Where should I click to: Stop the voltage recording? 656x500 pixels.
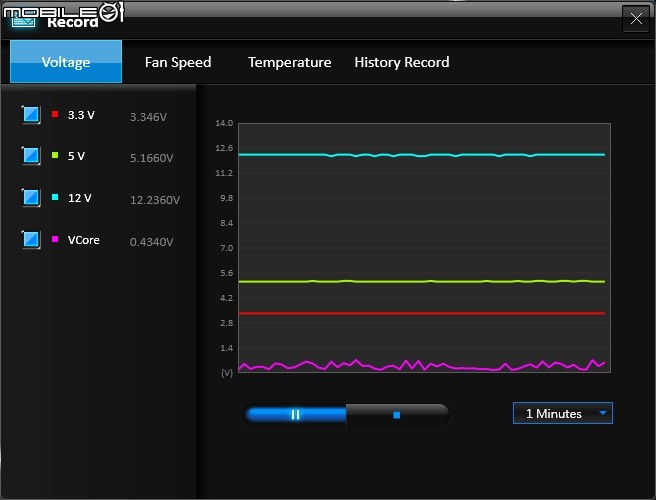[x=397, y=415]
